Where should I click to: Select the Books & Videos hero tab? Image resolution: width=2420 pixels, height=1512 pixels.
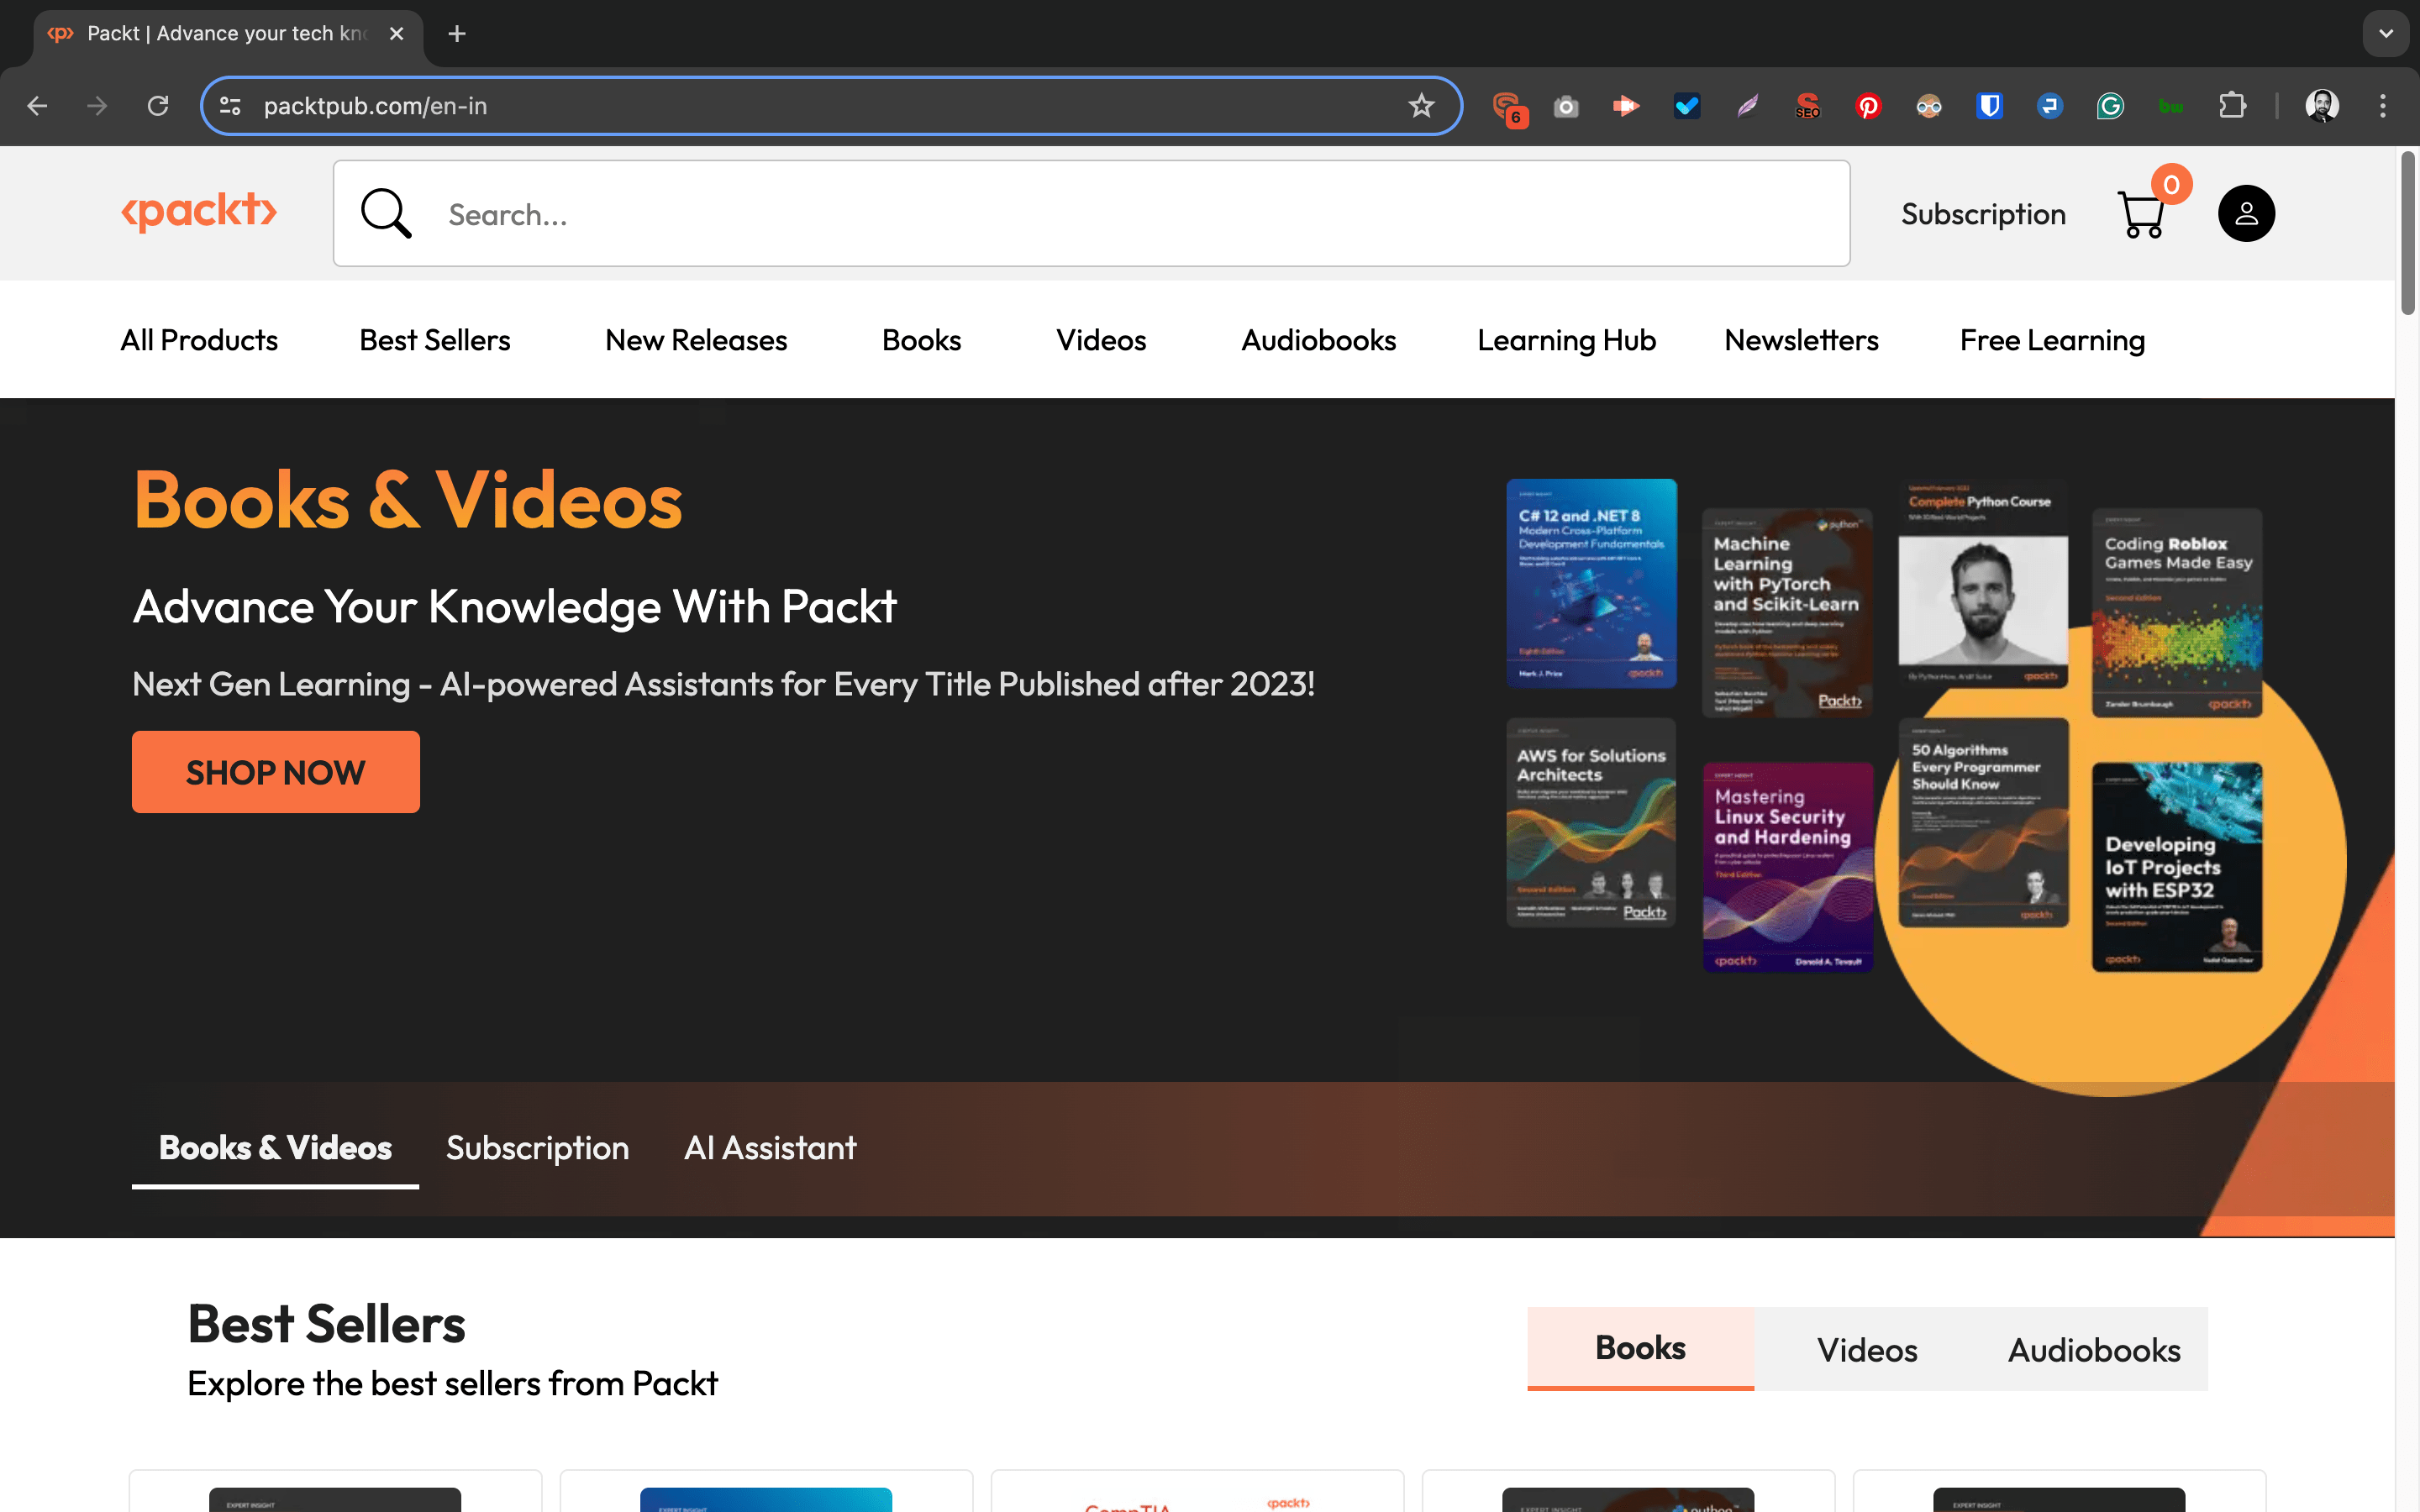point(275,1148)
